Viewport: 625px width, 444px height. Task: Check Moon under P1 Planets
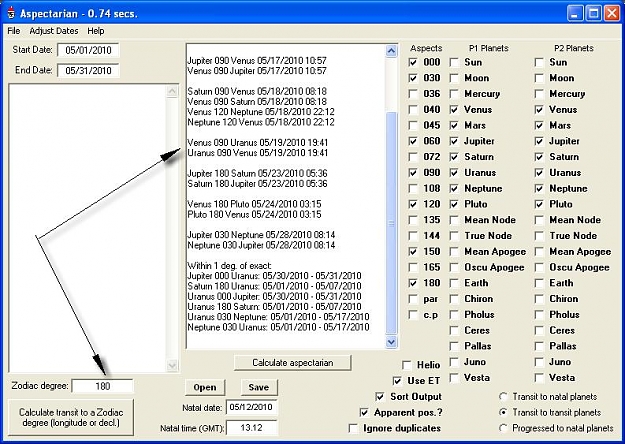pyautogui.click(x=454, y=78)
